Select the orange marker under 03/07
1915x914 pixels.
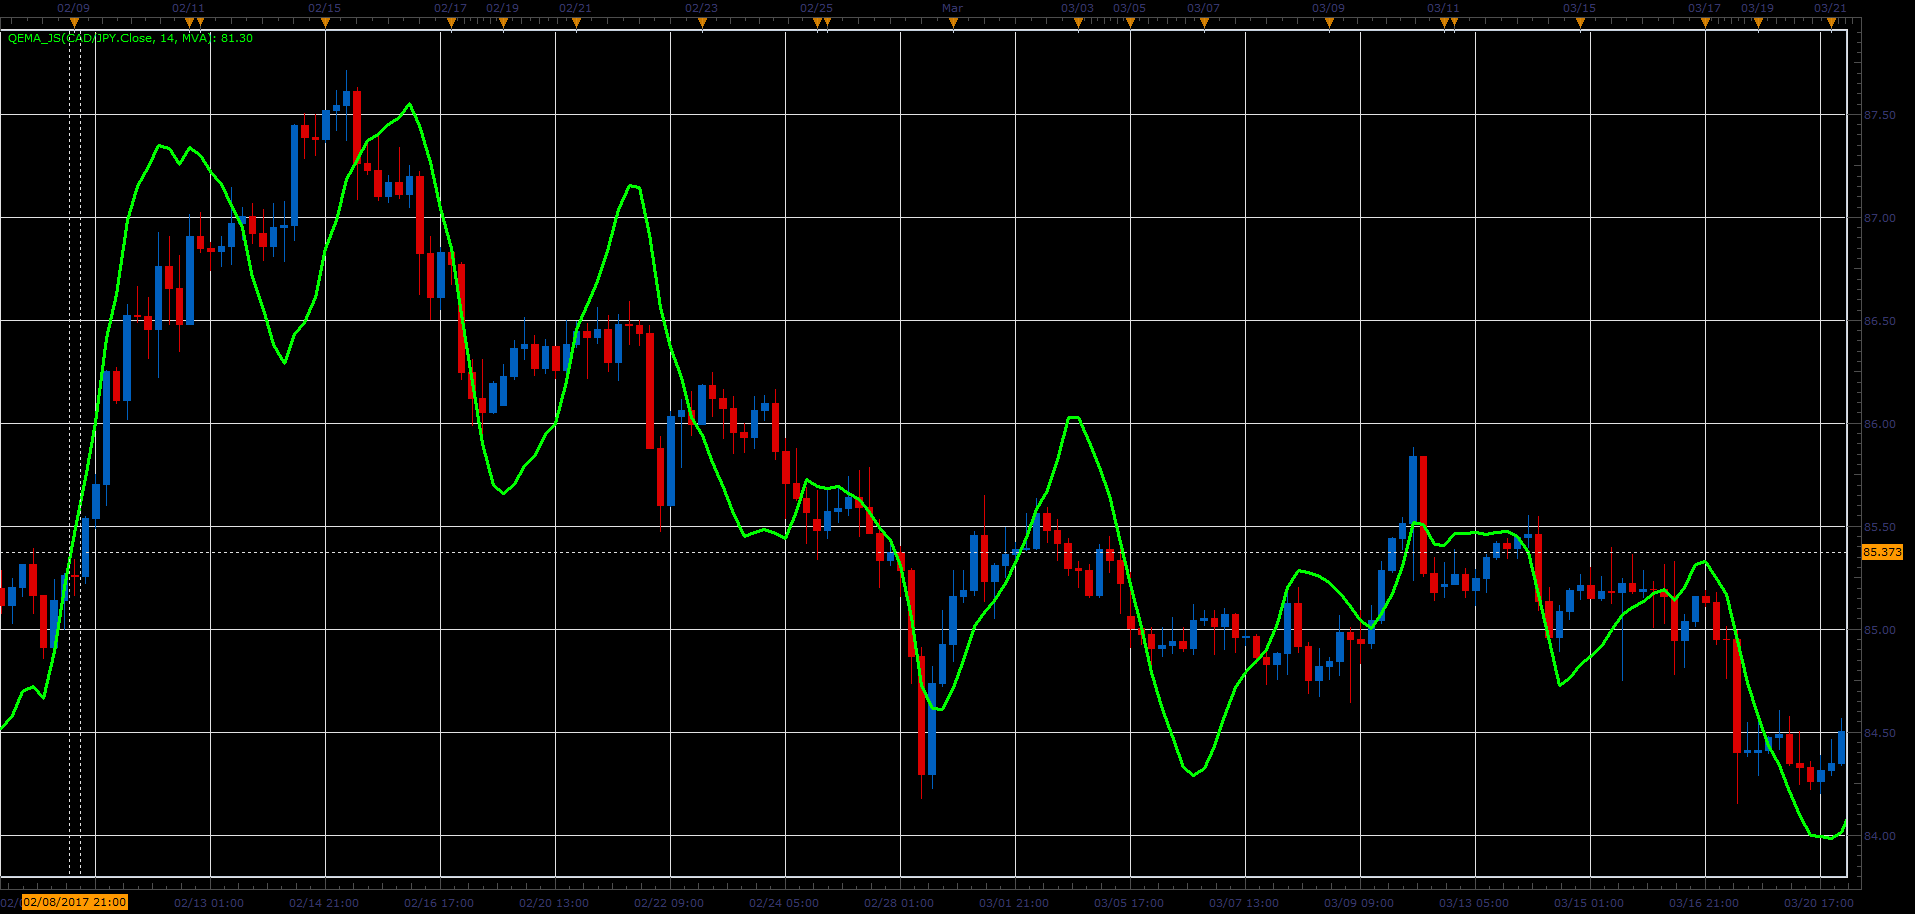pyautogui.click(x=1204, y=22)
